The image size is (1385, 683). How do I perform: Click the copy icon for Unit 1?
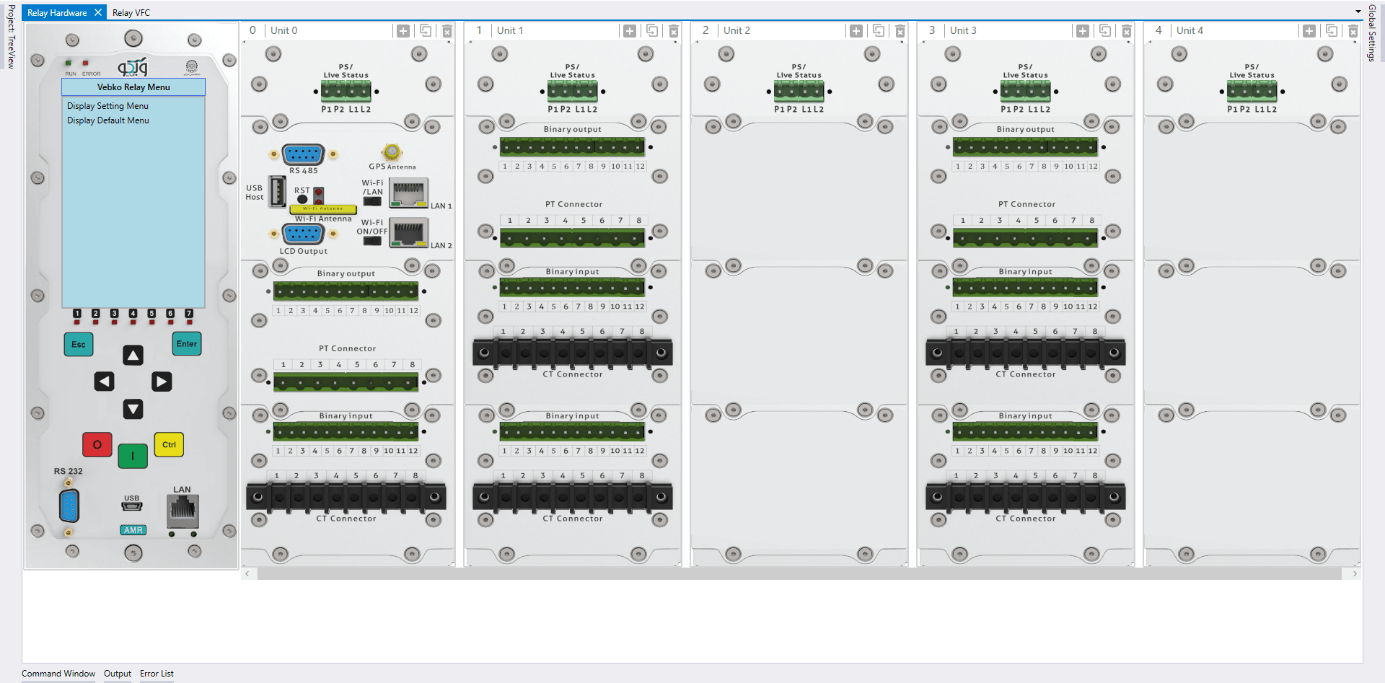point(652,31)
